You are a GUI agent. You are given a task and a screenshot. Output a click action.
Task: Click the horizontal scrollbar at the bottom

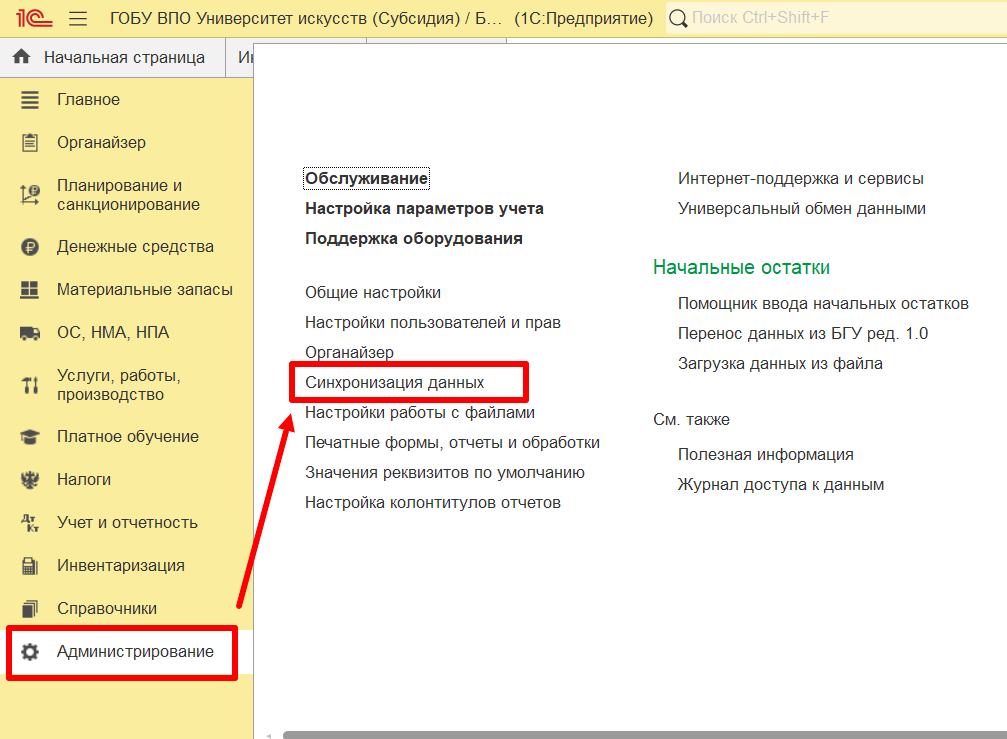pyautogui.click(x=640, y=734)
